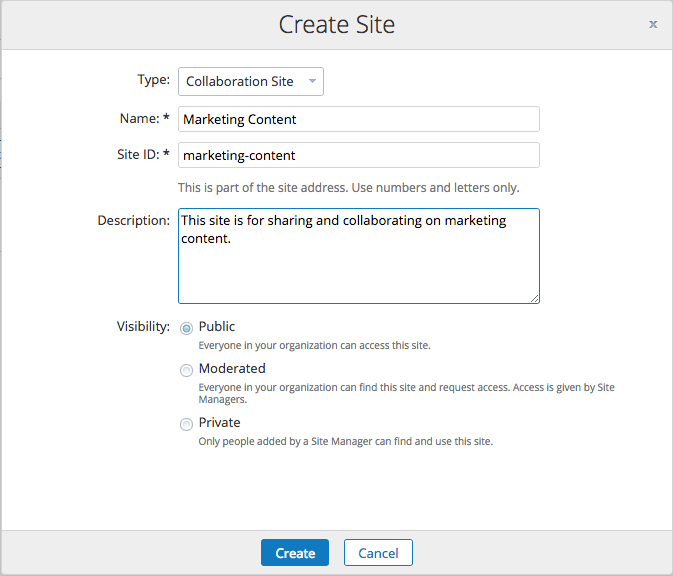The height and width of the screenshot is (576, 673).
Task: Click the Cancel button
Action: click(378, 552)
